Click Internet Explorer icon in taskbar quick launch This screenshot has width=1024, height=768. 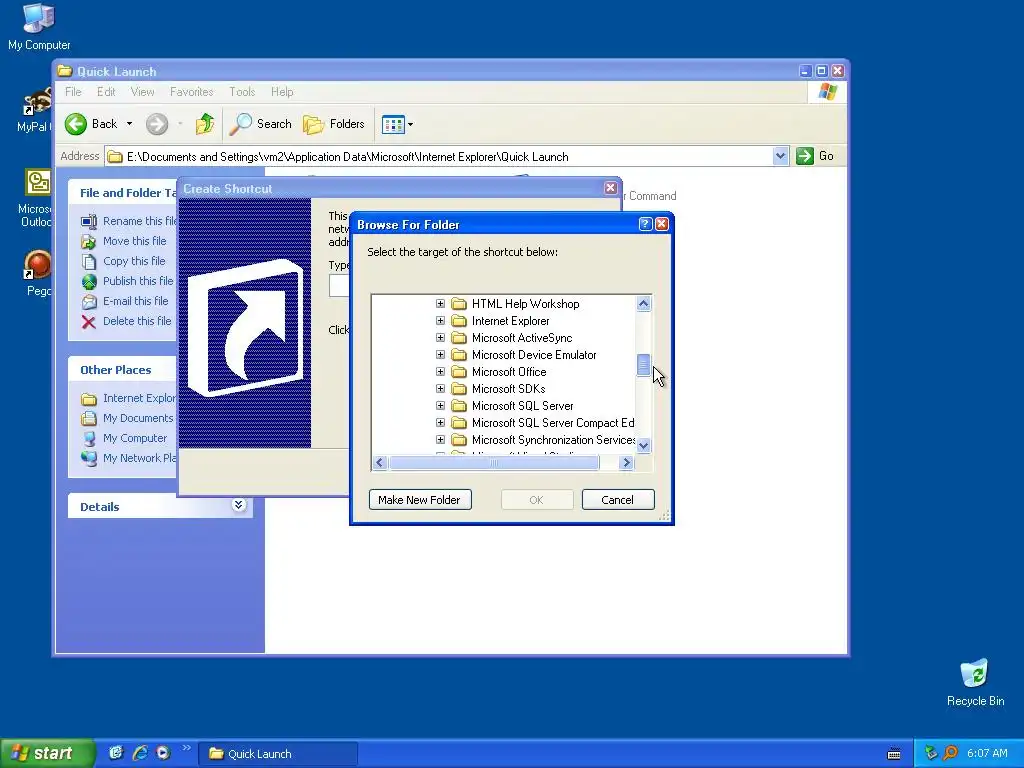tap(140, 753)
